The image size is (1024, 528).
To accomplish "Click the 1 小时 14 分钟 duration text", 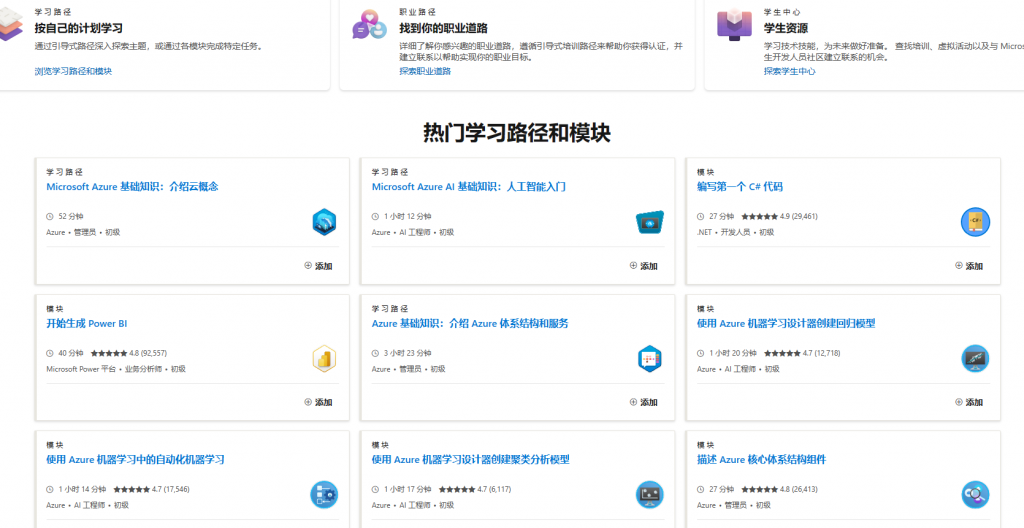I will [82, 489].
